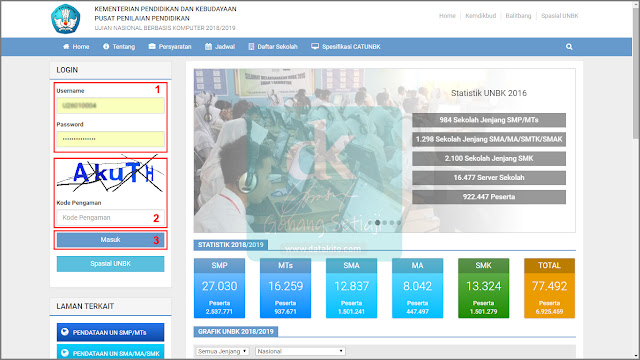Click the MTs statistics card
This screenshot has height=360, width=640.
285,288
